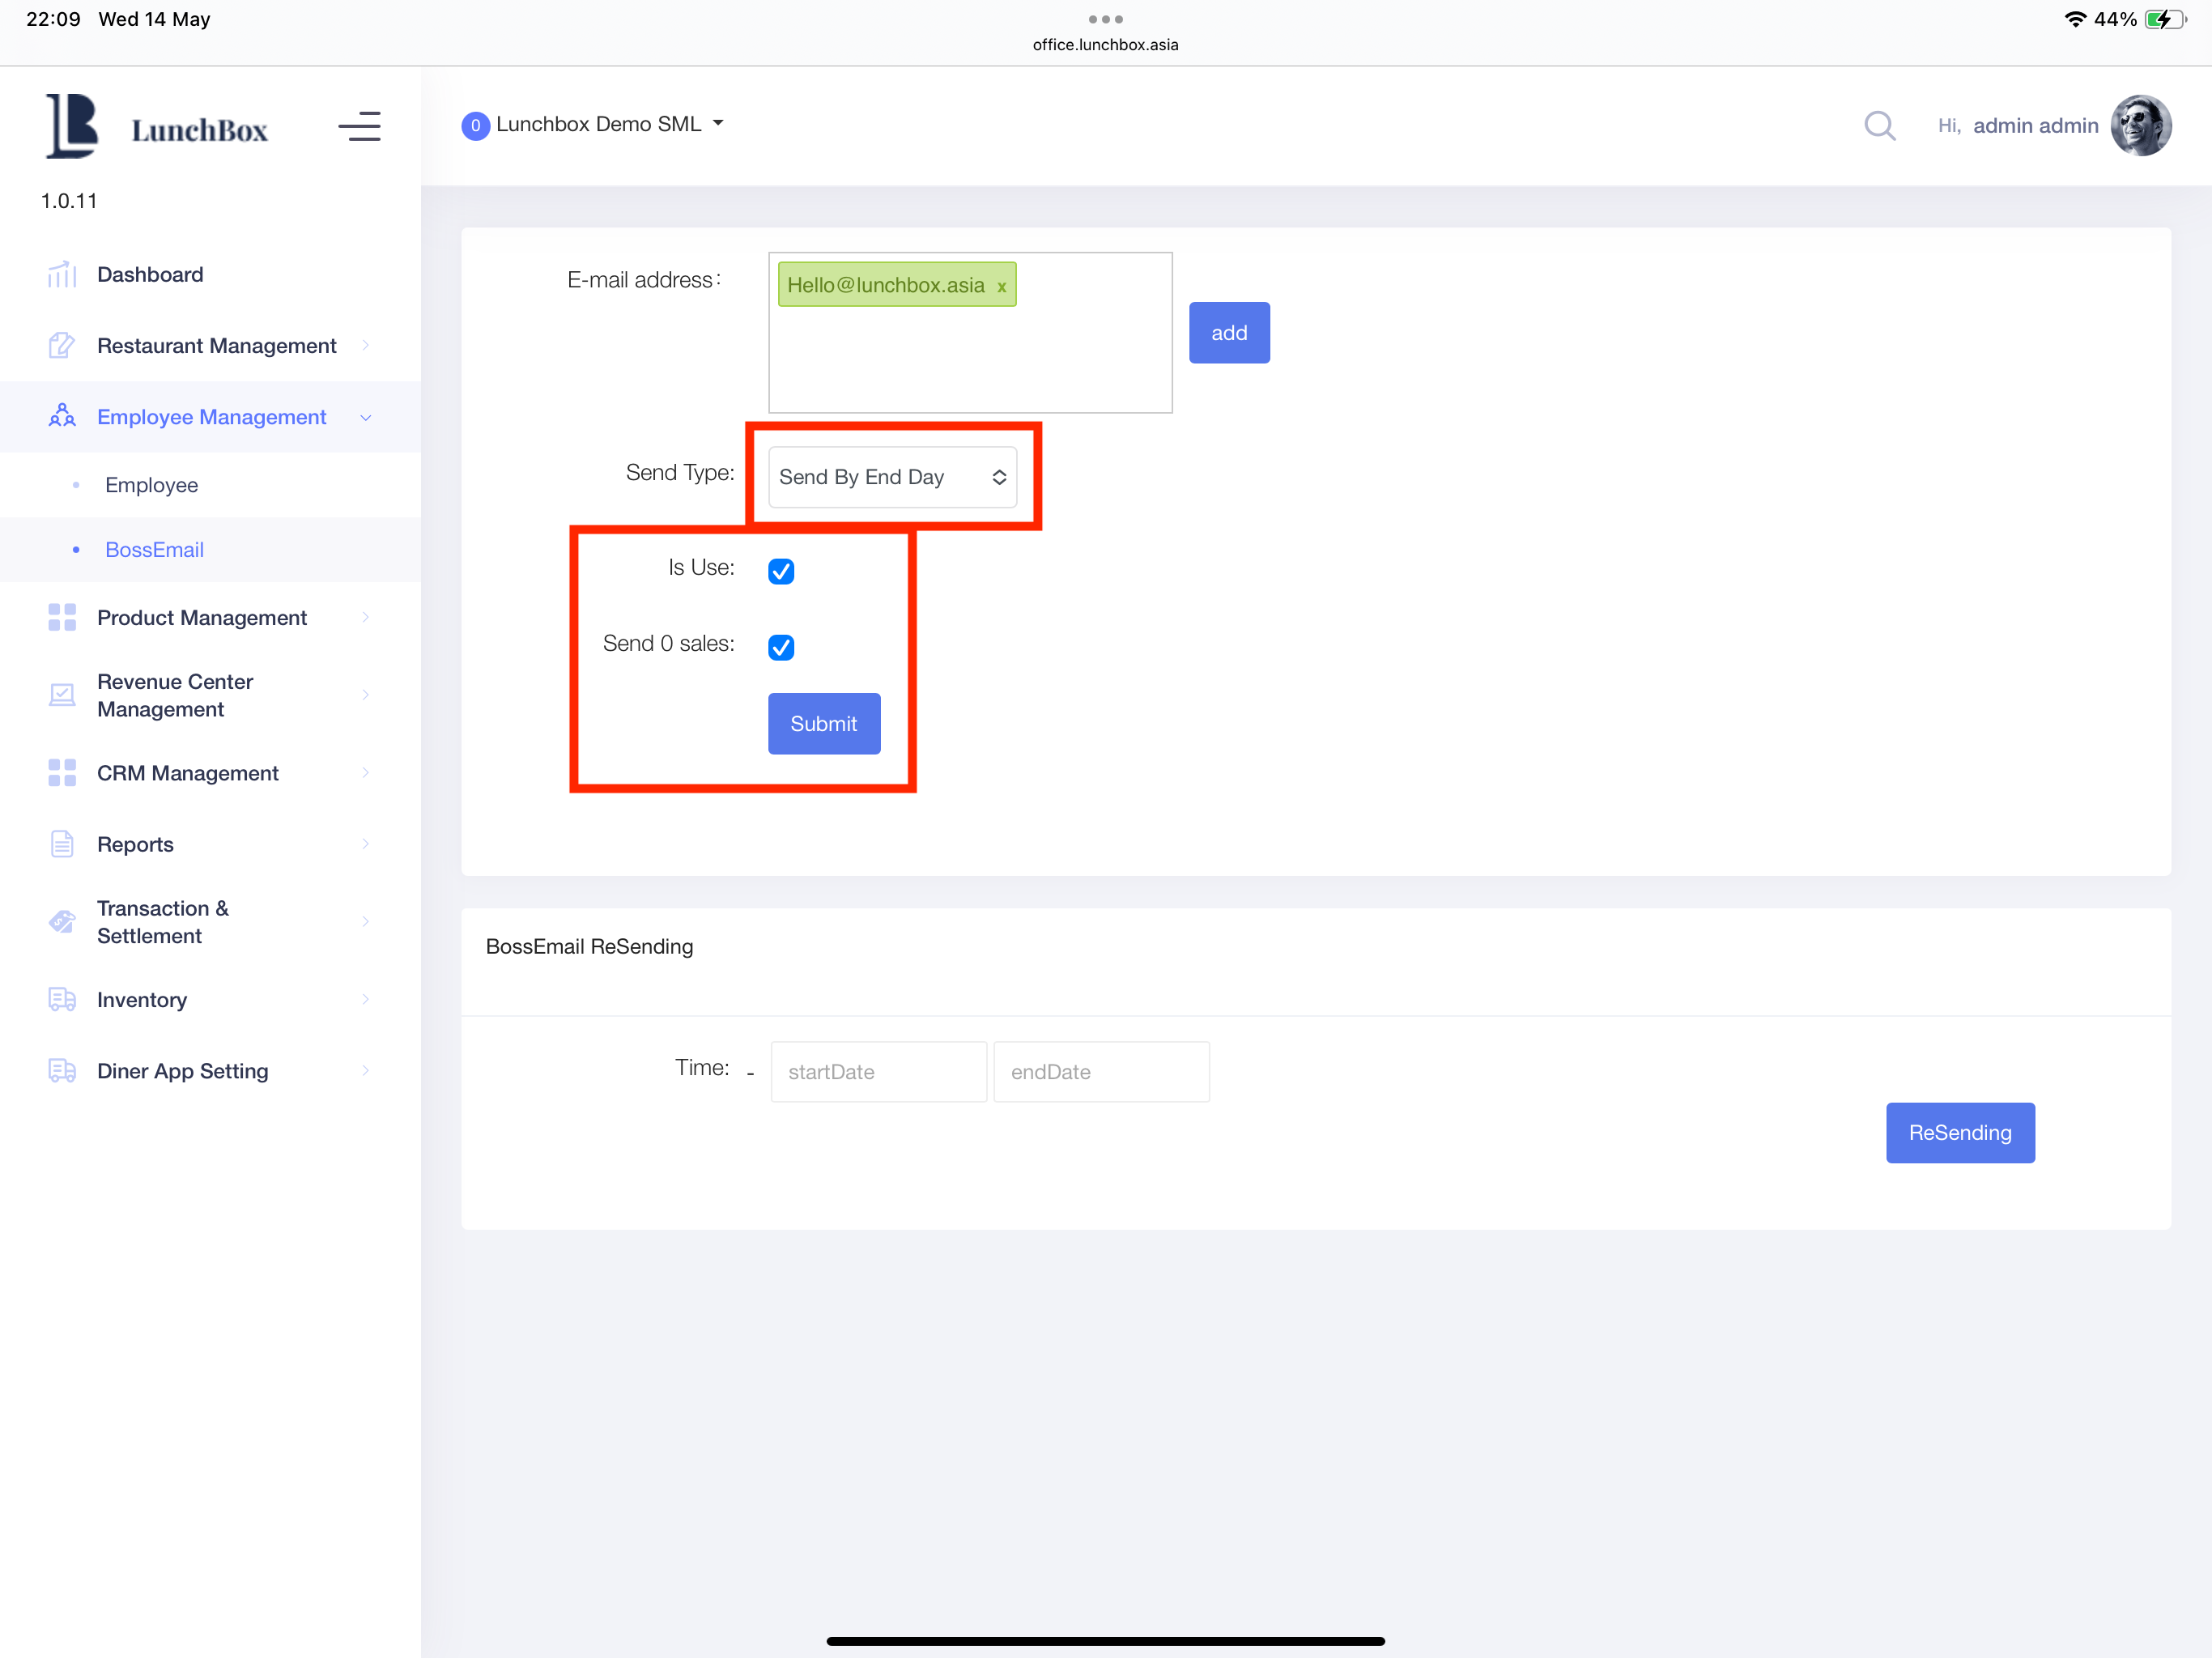
Task: Click the LunchBox logo icon
Action: pos(72,126)
